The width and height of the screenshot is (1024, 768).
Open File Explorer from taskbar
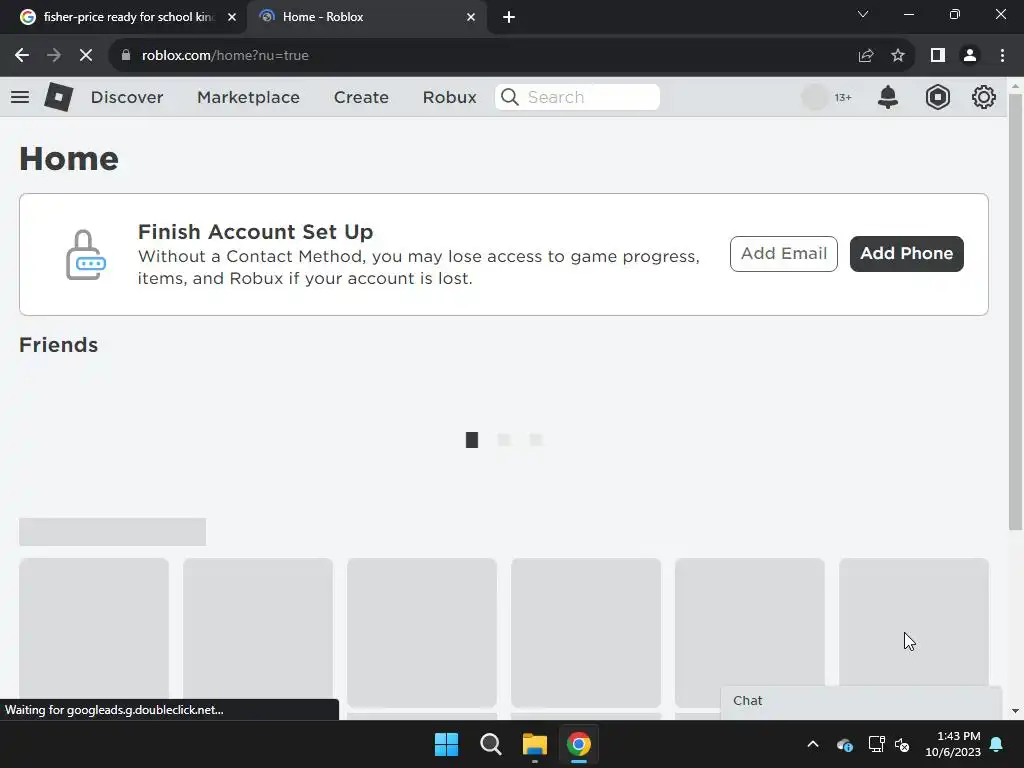(534, 744)
